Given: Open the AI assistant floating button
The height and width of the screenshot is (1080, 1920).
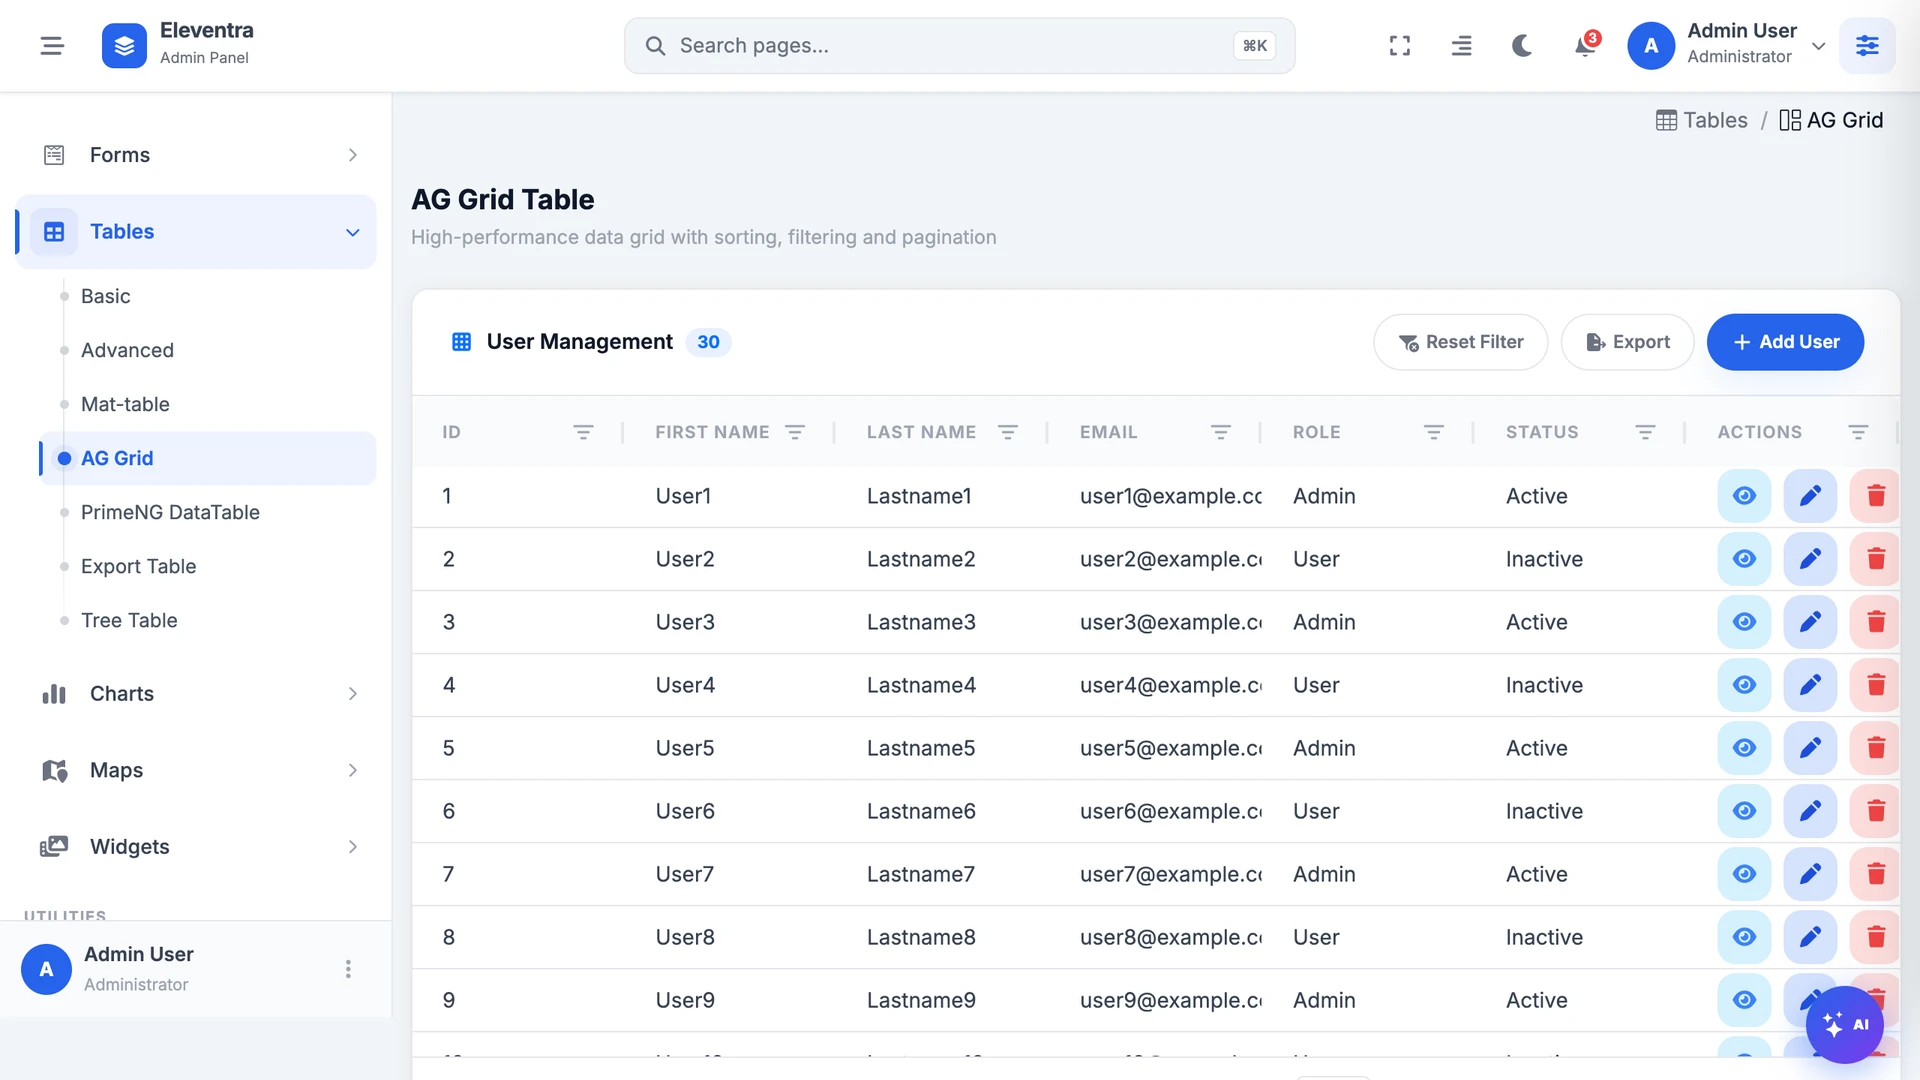Looking at the screenshot, I should coord(1845,1025).
